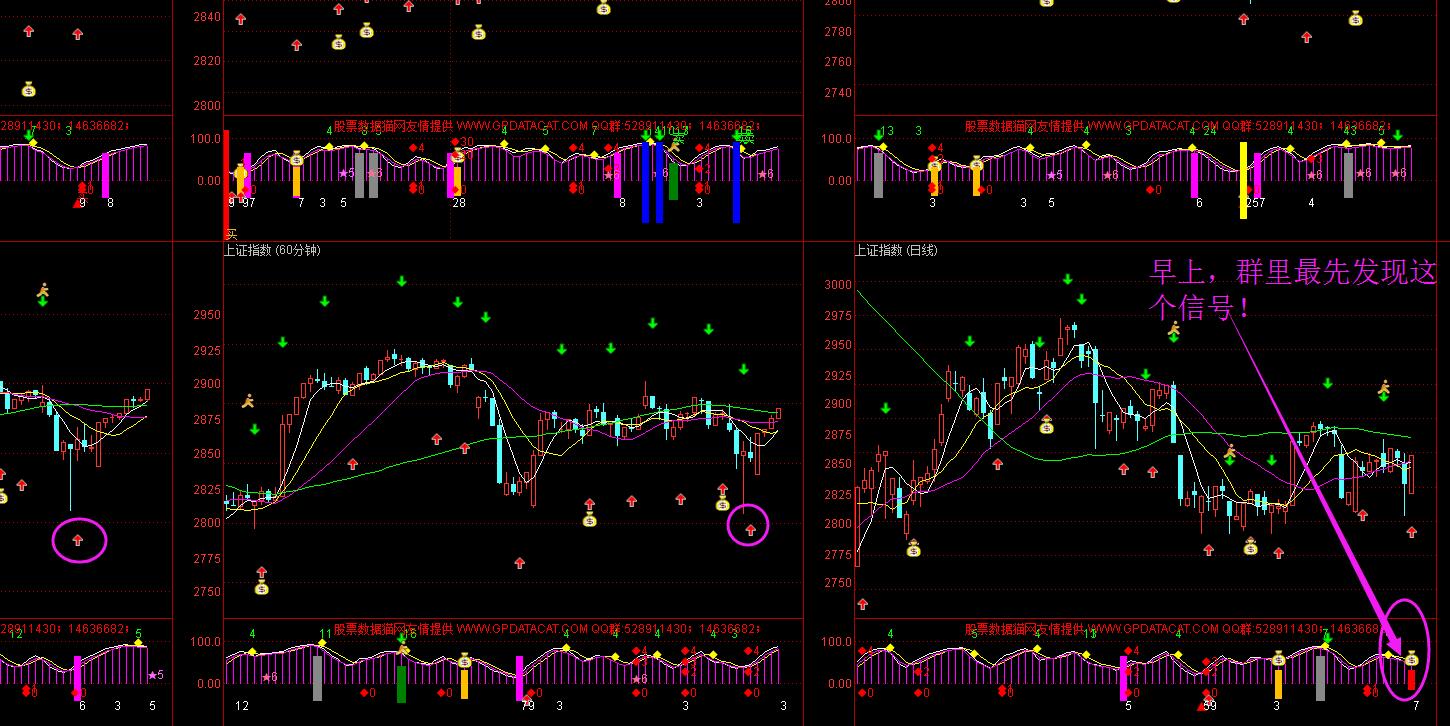Image resolution: width=1450 pixels, height=726 pixels.
Task: Click the money bag in the 60-minute chart bottom indicator
Action: pyautogui.click(x=464, y=661)
